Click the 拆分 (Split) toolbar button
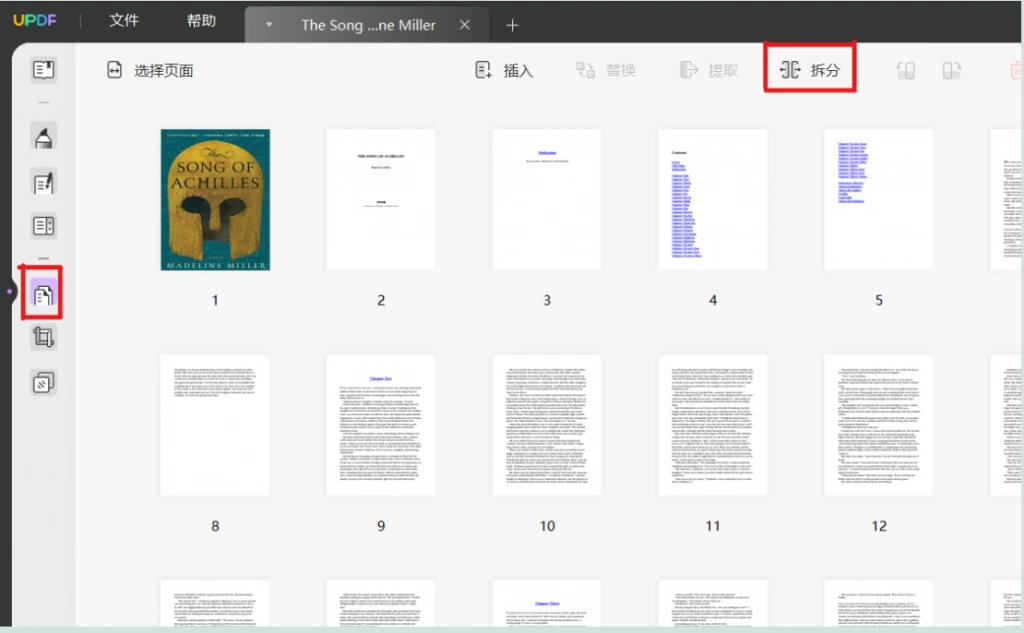This screenshot has width=1024, height=633. 810,70
